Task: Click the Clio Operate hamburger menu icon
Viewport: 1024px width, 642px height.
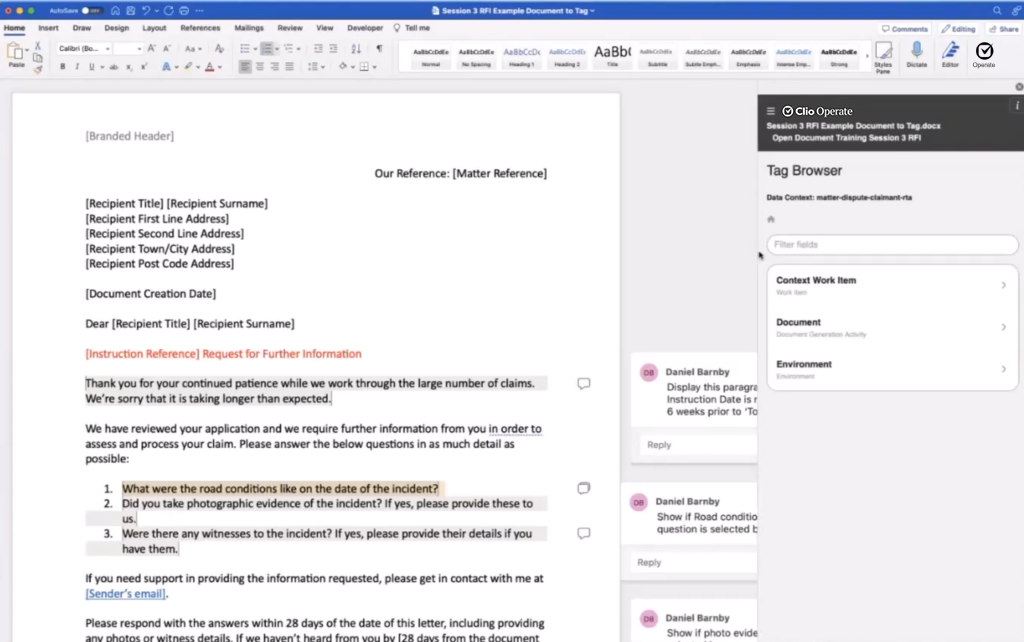Action: (771, 111)
